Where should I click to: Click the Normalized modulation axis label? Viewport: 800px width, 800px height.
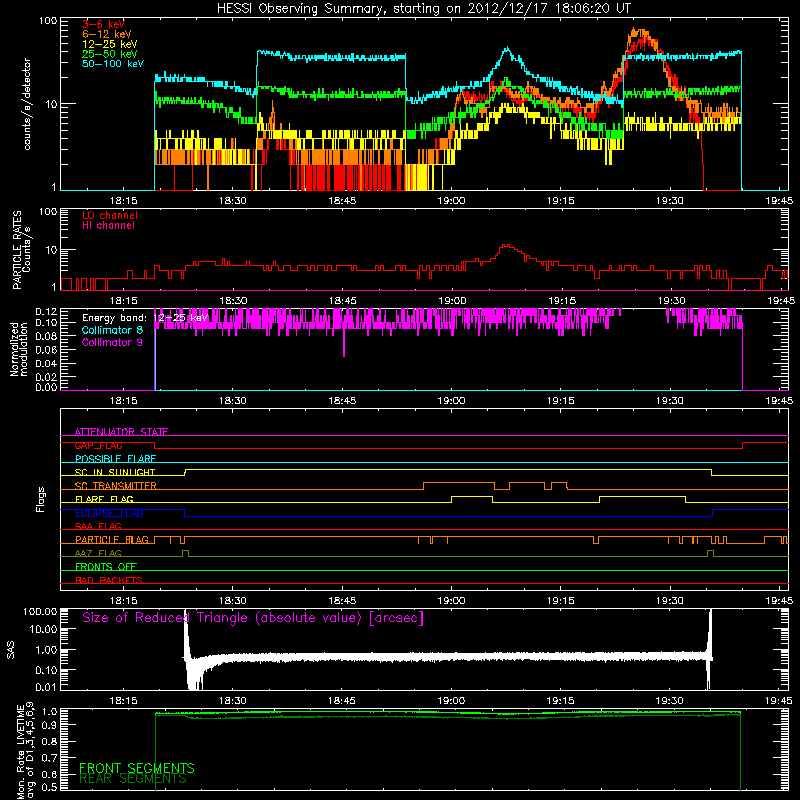[x=18, y=349]
